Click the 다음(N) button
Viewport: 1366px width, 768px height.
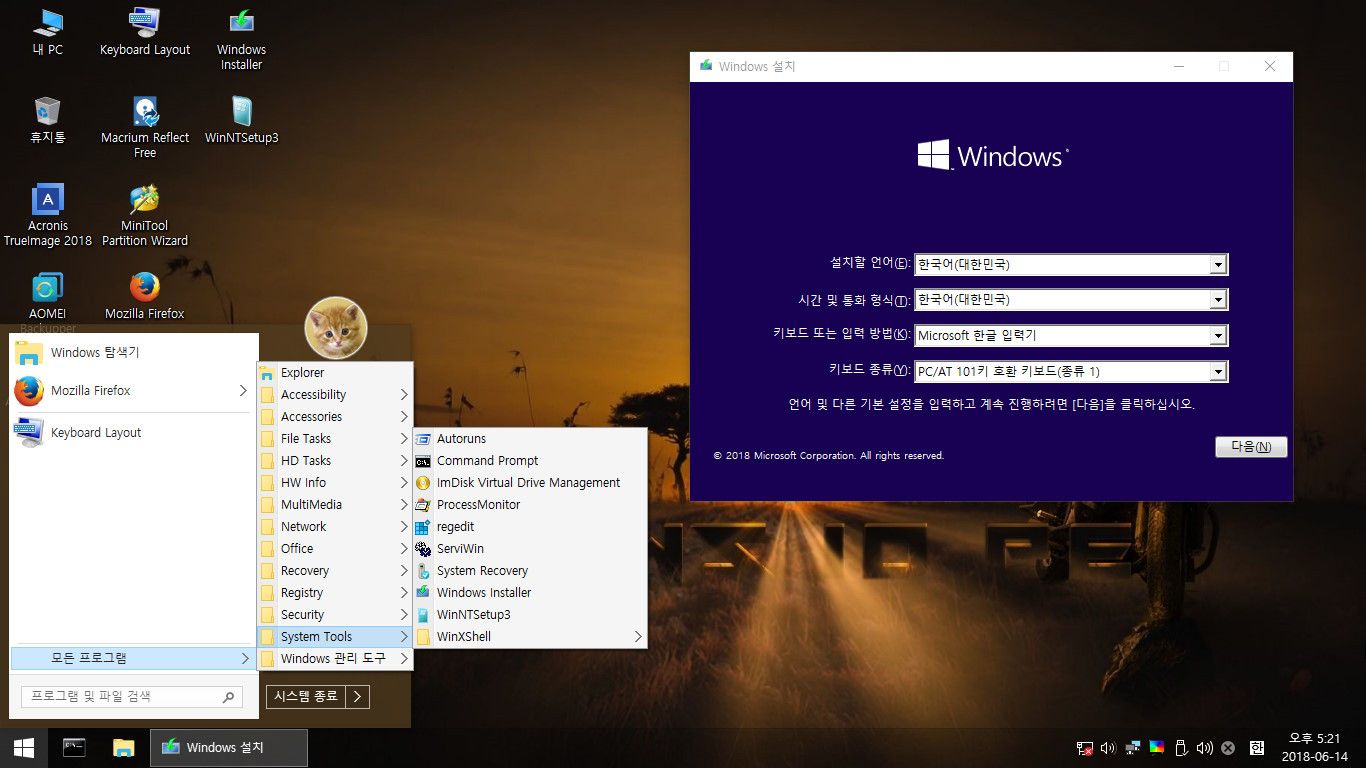coord(1251,447)
